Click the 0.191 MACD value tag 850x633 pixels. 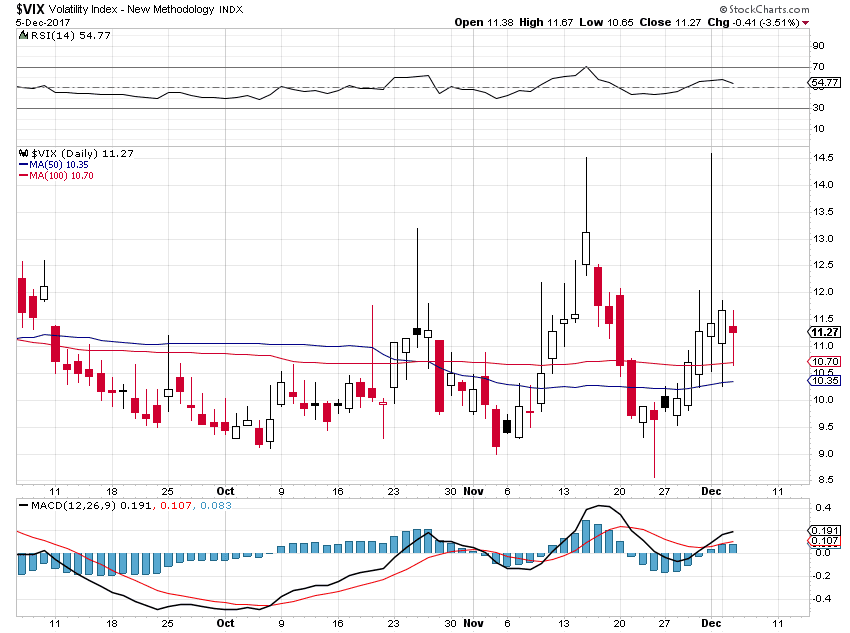coord(825,531)
